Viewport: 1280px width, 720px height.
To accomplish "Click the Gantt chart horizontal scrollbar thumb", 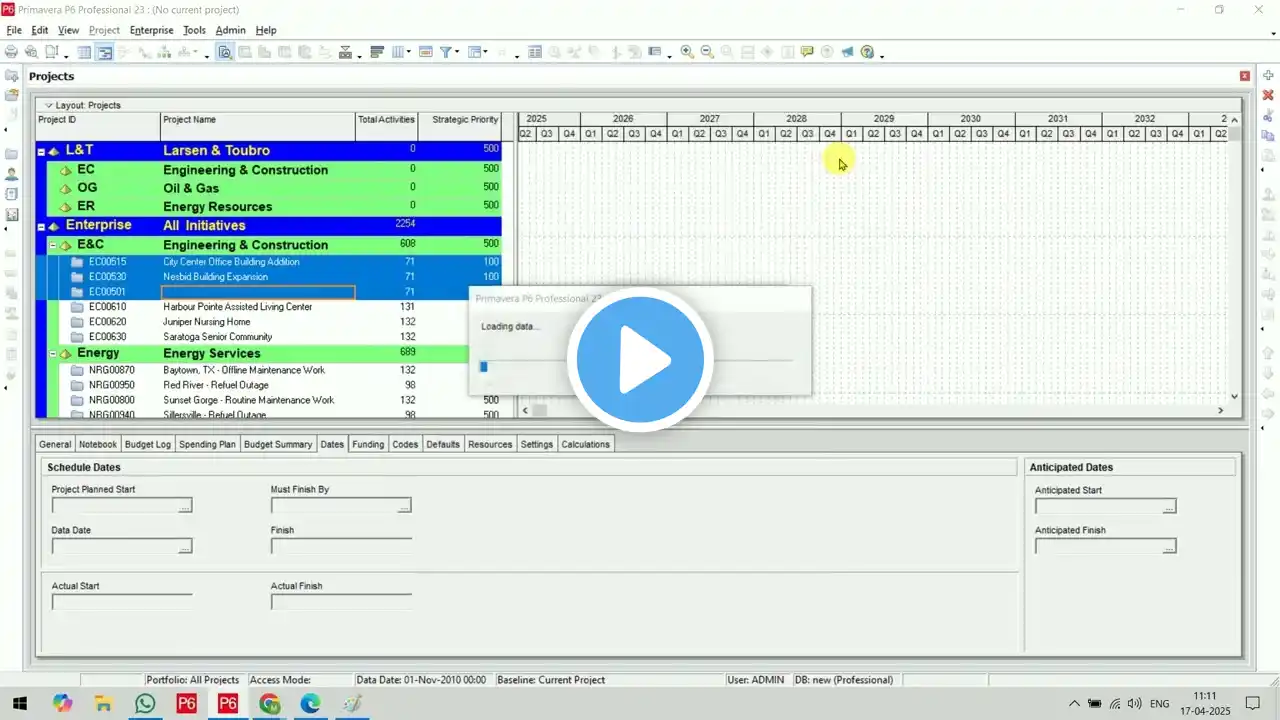I will (539, 410).
